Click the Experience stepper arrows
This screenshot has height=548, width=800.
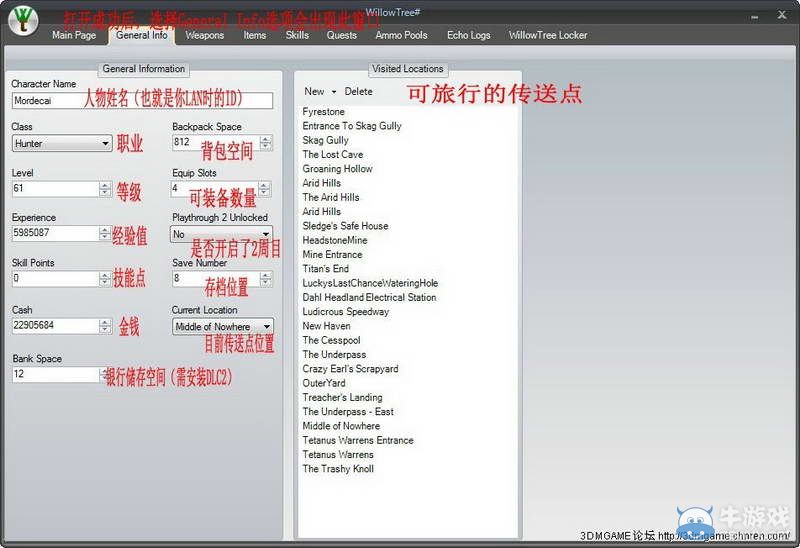pyautogui.click(x=105, y=234)
